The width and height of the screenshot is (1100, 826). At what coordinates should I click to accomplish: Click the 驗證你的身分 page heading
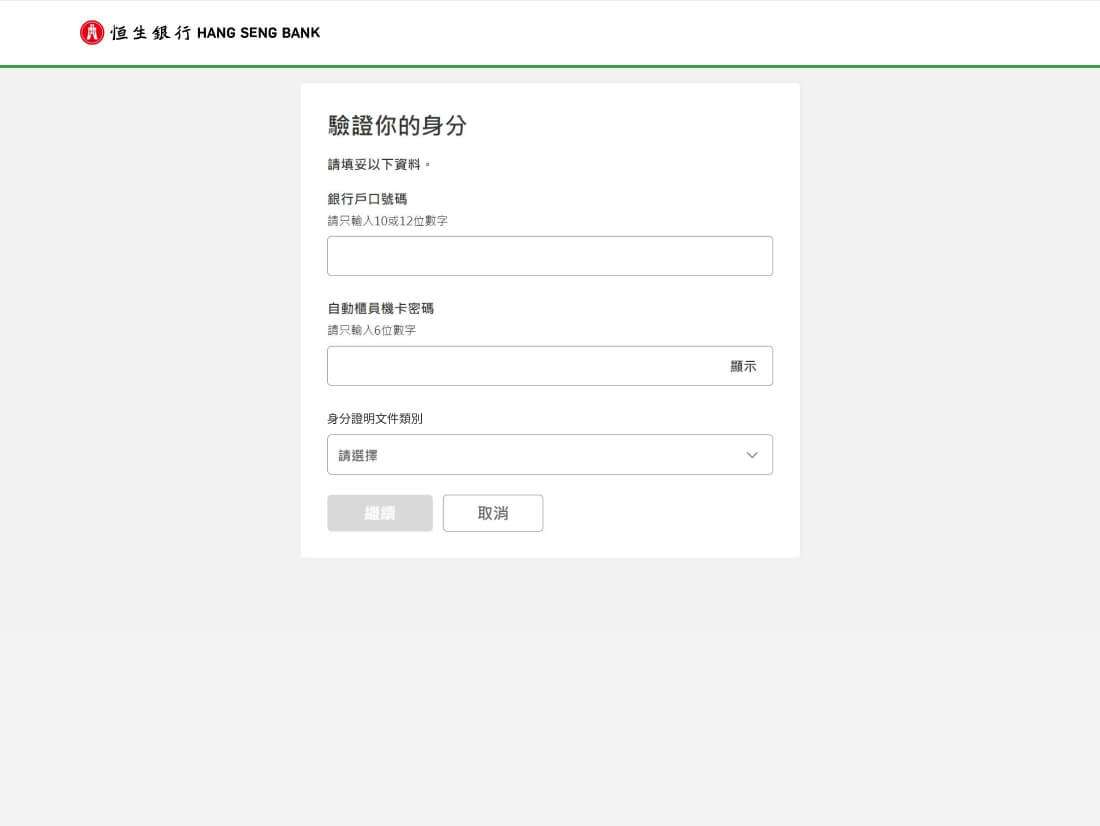pos(397,126)
